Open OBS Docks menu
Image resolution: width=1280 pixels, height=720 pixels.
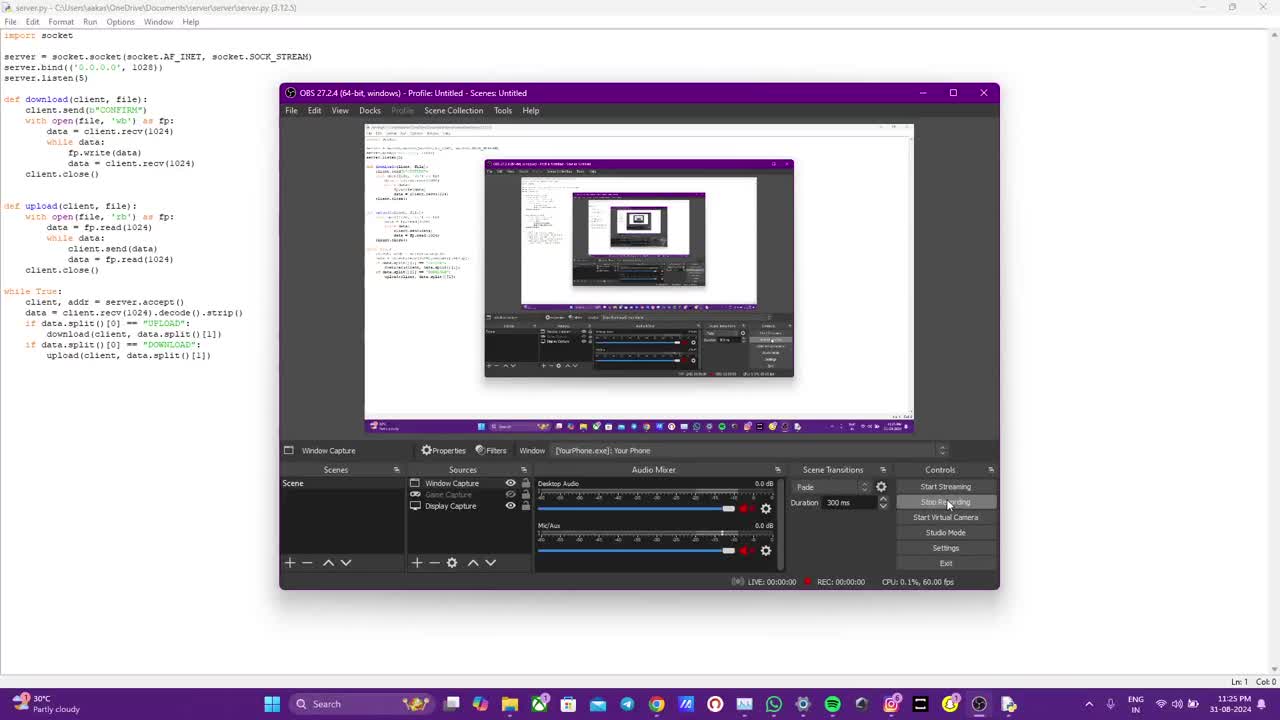(x=370, y=111)
